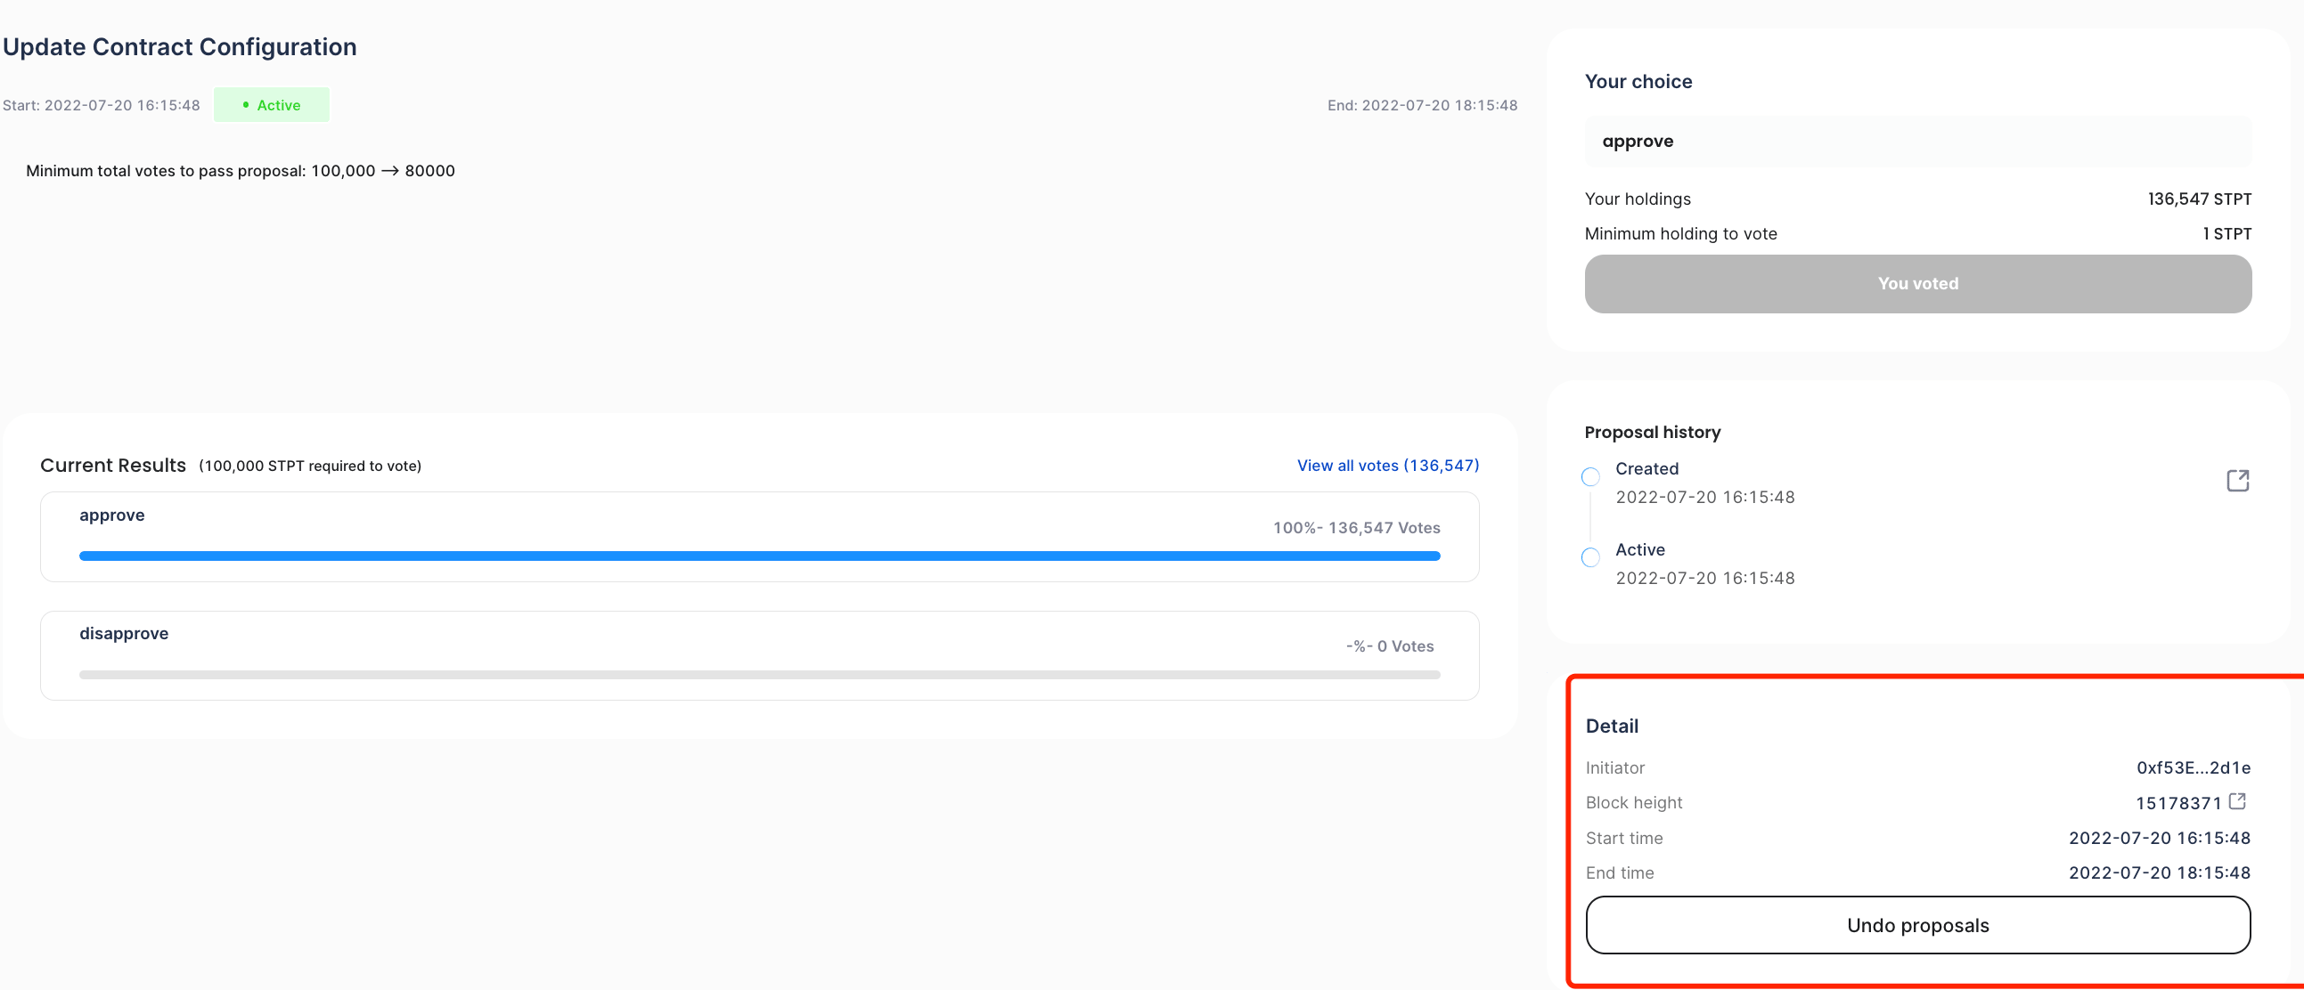The width and height of the screenshot is (2304, 990).
Task: Open block height 15178371 external link icon
Action: tap(2238, 802)
